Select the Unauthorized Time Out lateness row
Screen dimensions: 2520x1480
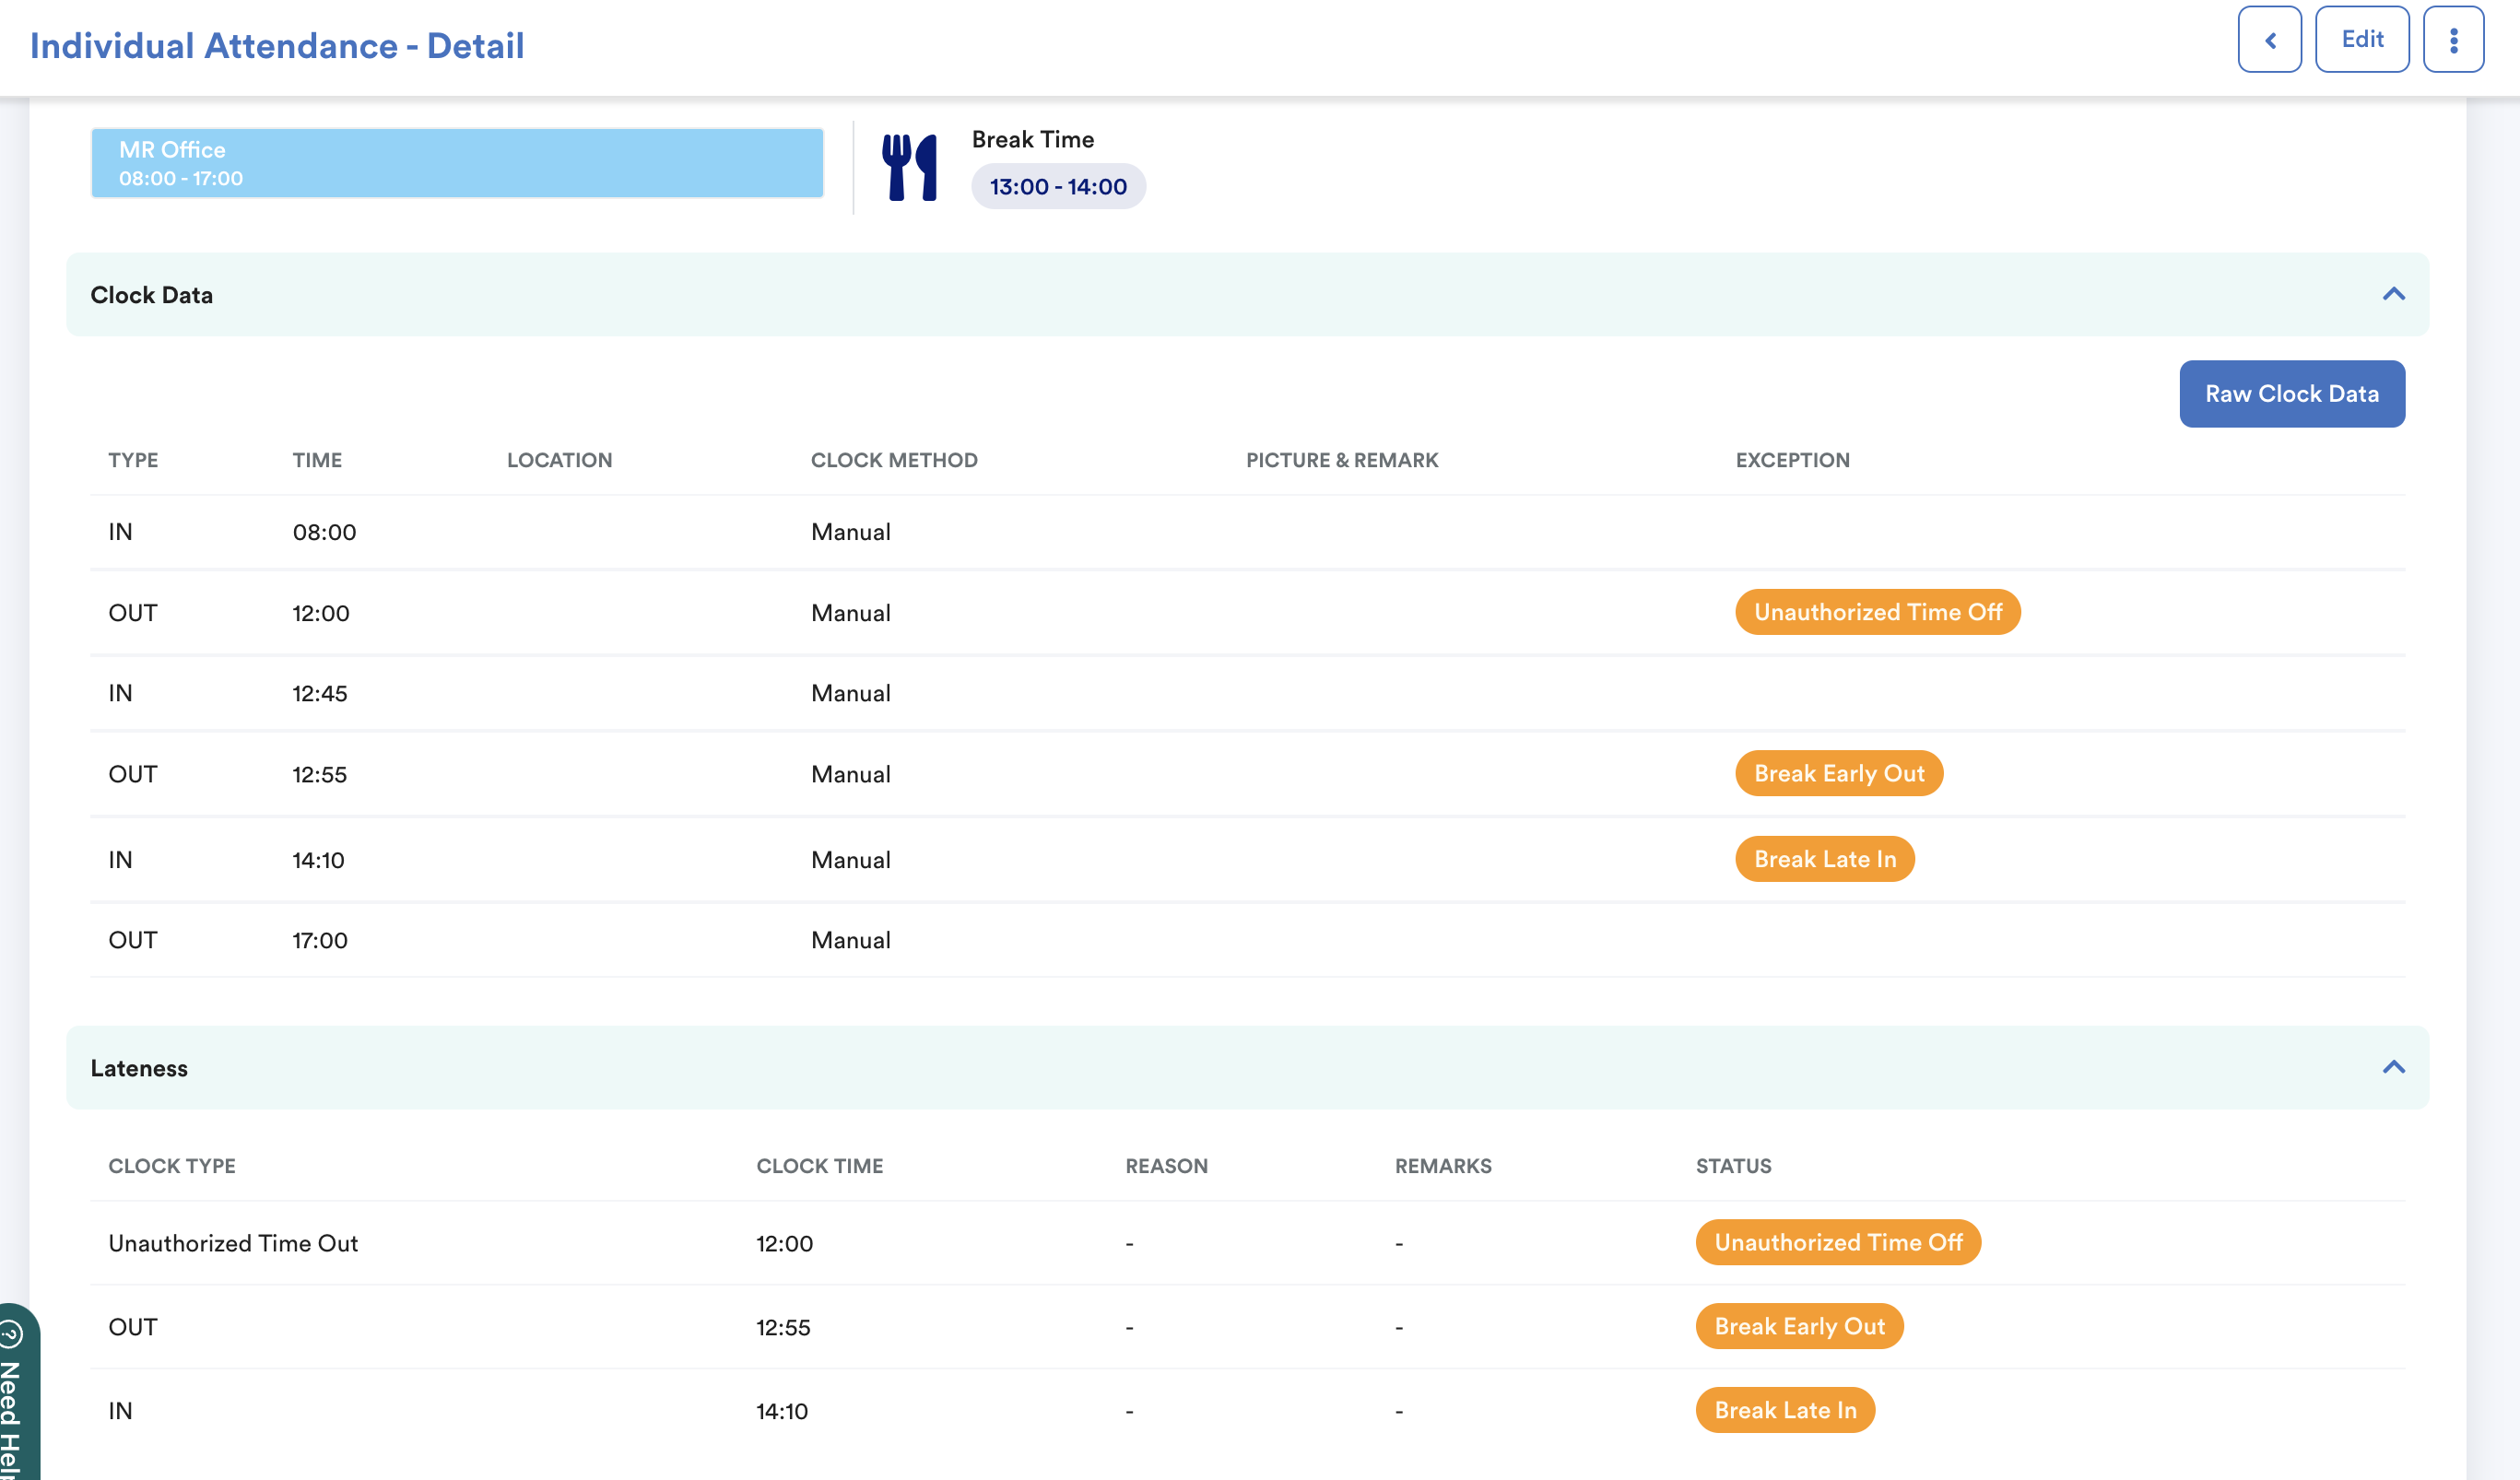(x=233, y=1243)
